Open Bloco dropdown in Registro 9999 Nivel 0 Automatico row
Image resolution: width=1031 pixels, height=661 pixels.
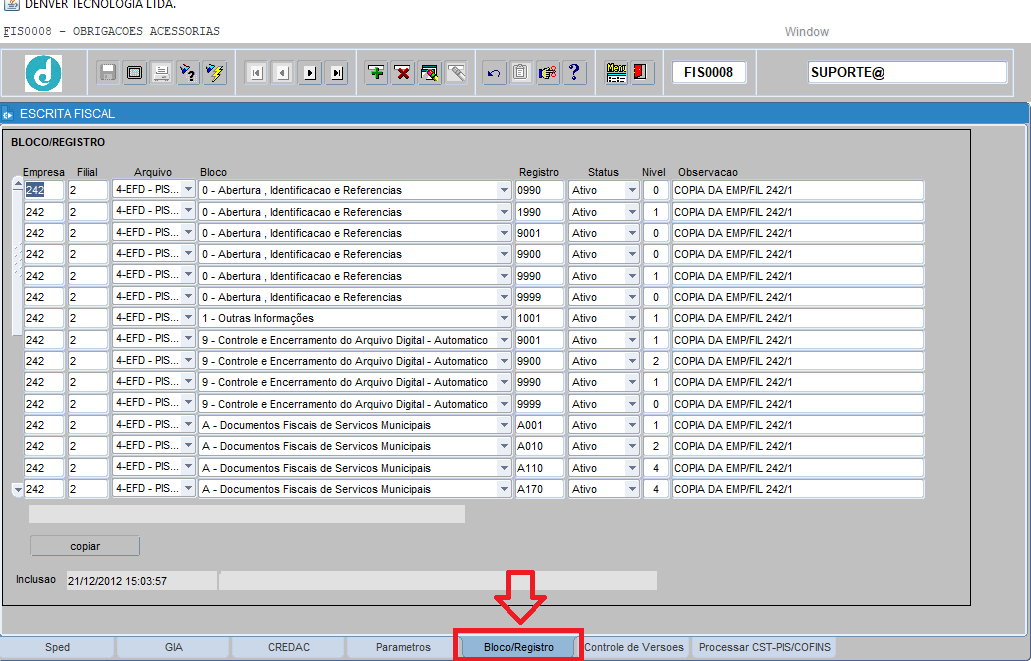point(504,404)
